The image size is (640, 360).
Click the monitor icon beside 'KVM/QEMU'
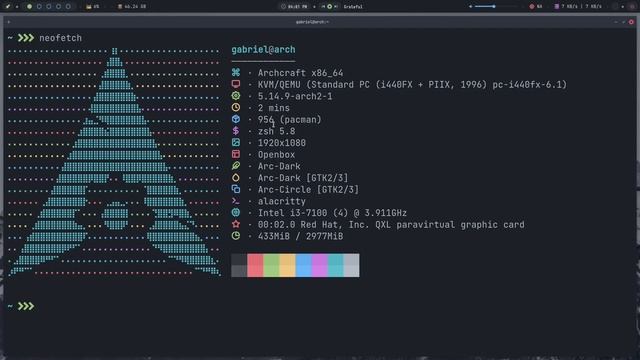coord(236,84)
